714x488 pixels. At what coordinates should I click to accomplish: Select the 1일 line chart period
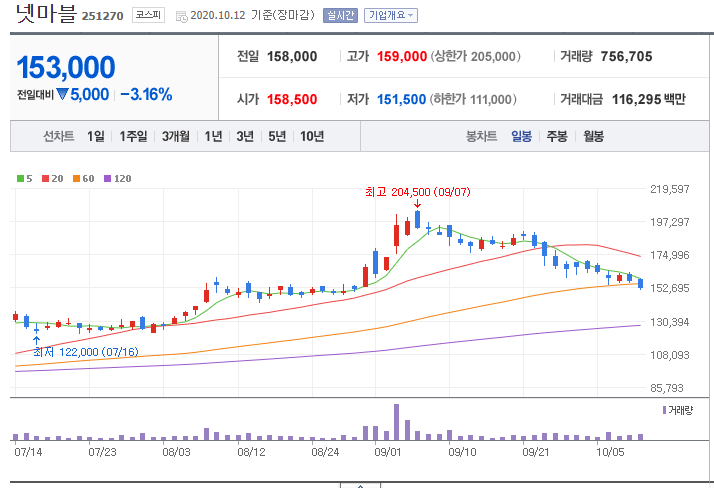95,136
